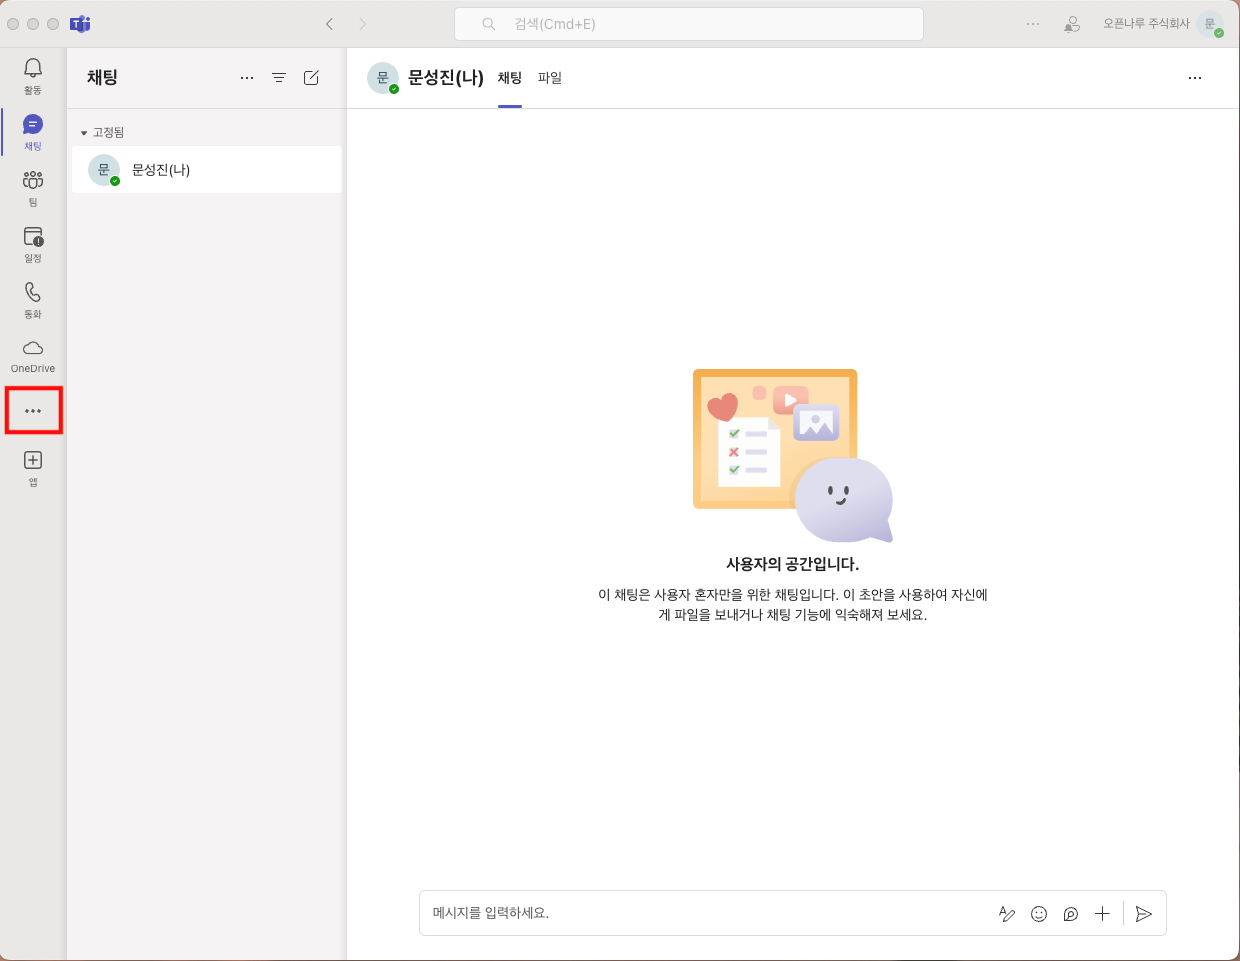
Task: Open the 활동 (Activity) bell icon
Action: (x=33, y=75)
